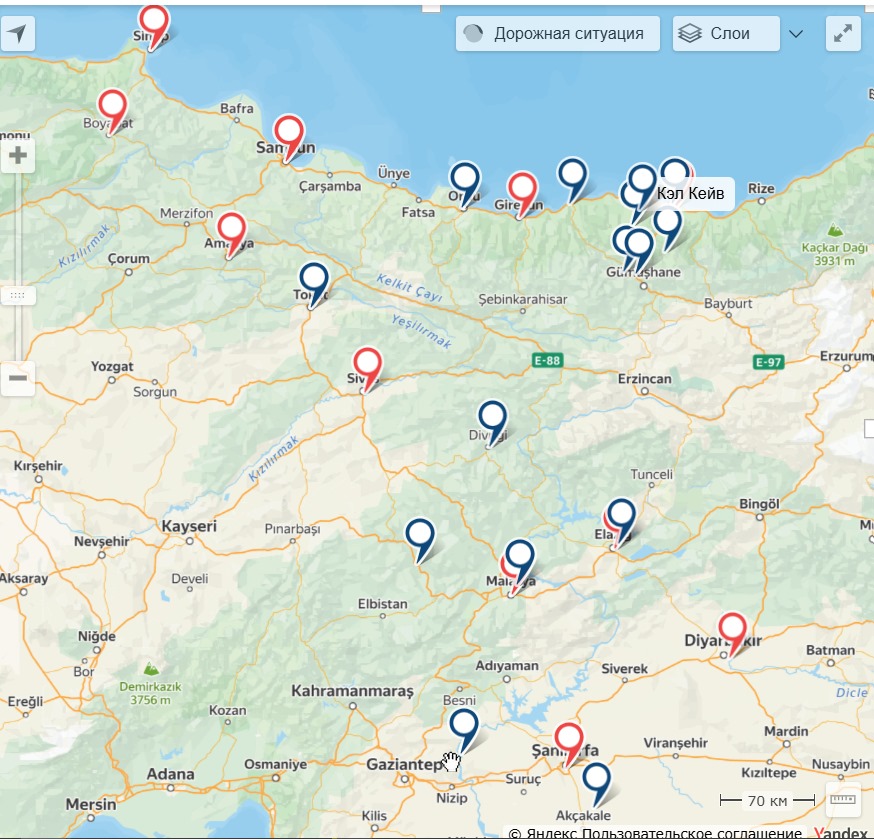Activate the ruler distance tool
This screenshot has height=839, width=874.
843,800
